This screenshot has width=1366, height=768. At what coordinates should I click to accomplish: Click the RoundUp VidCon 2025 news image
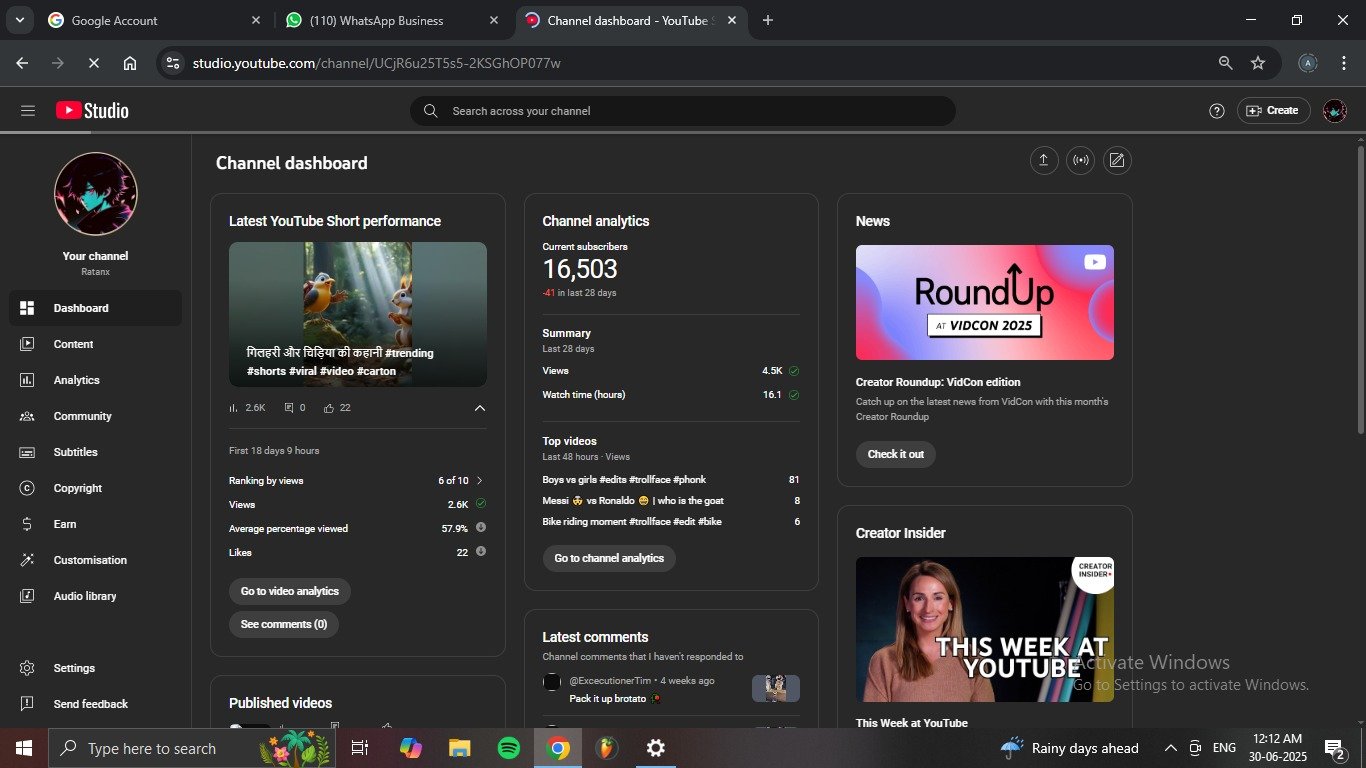pyautogui.click(x=985, y=302)
